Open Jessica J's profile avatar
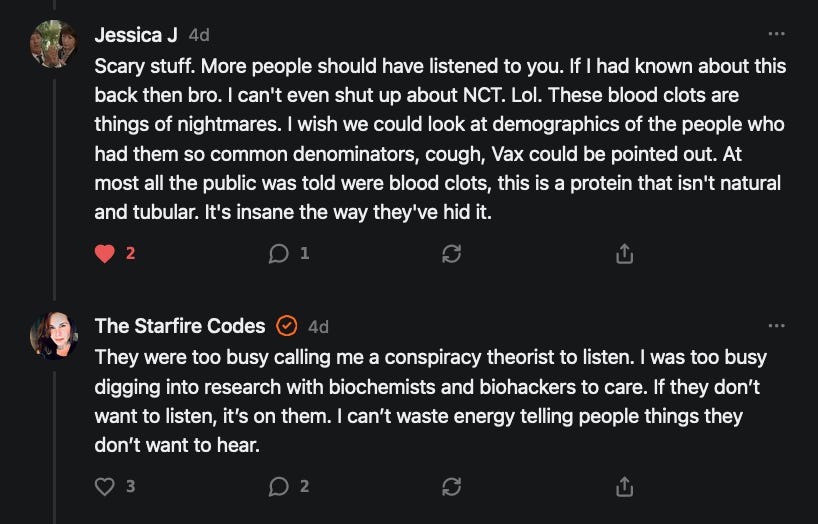This screenshot has width=818, height=524. (x=53, y=43)
